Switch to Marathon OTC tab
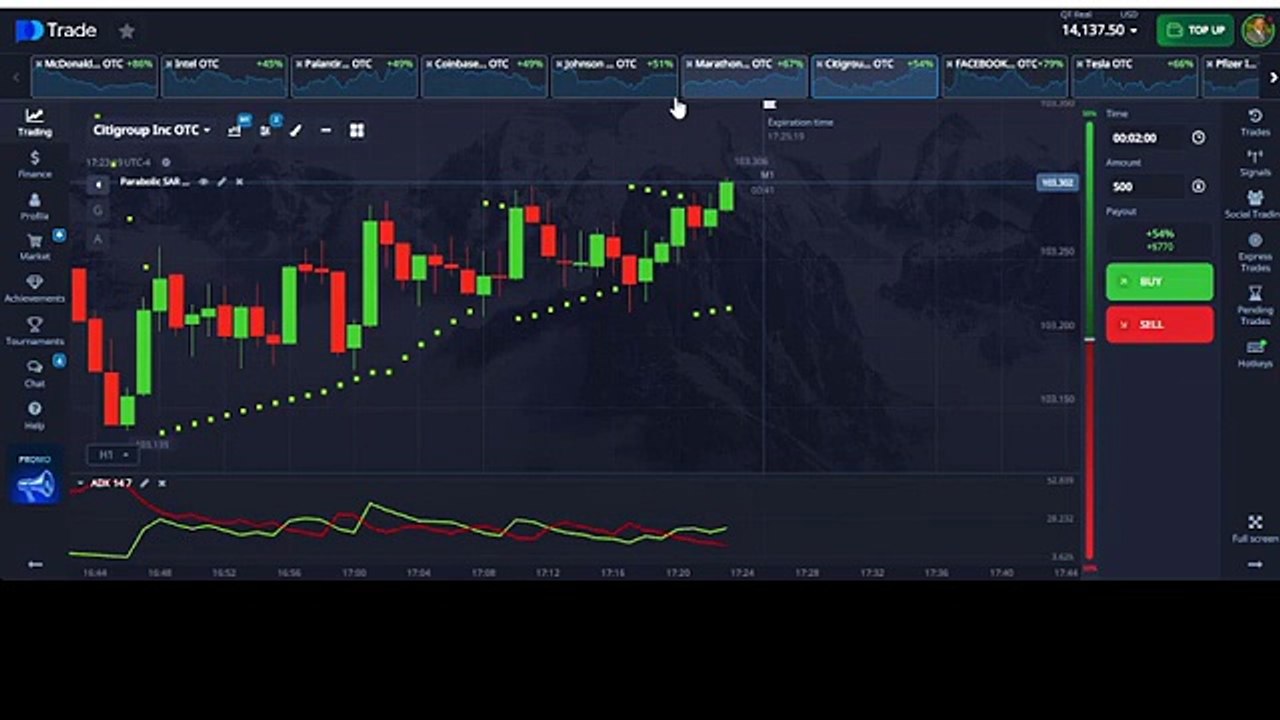1280x720 pixels. (x=744, y=76)
